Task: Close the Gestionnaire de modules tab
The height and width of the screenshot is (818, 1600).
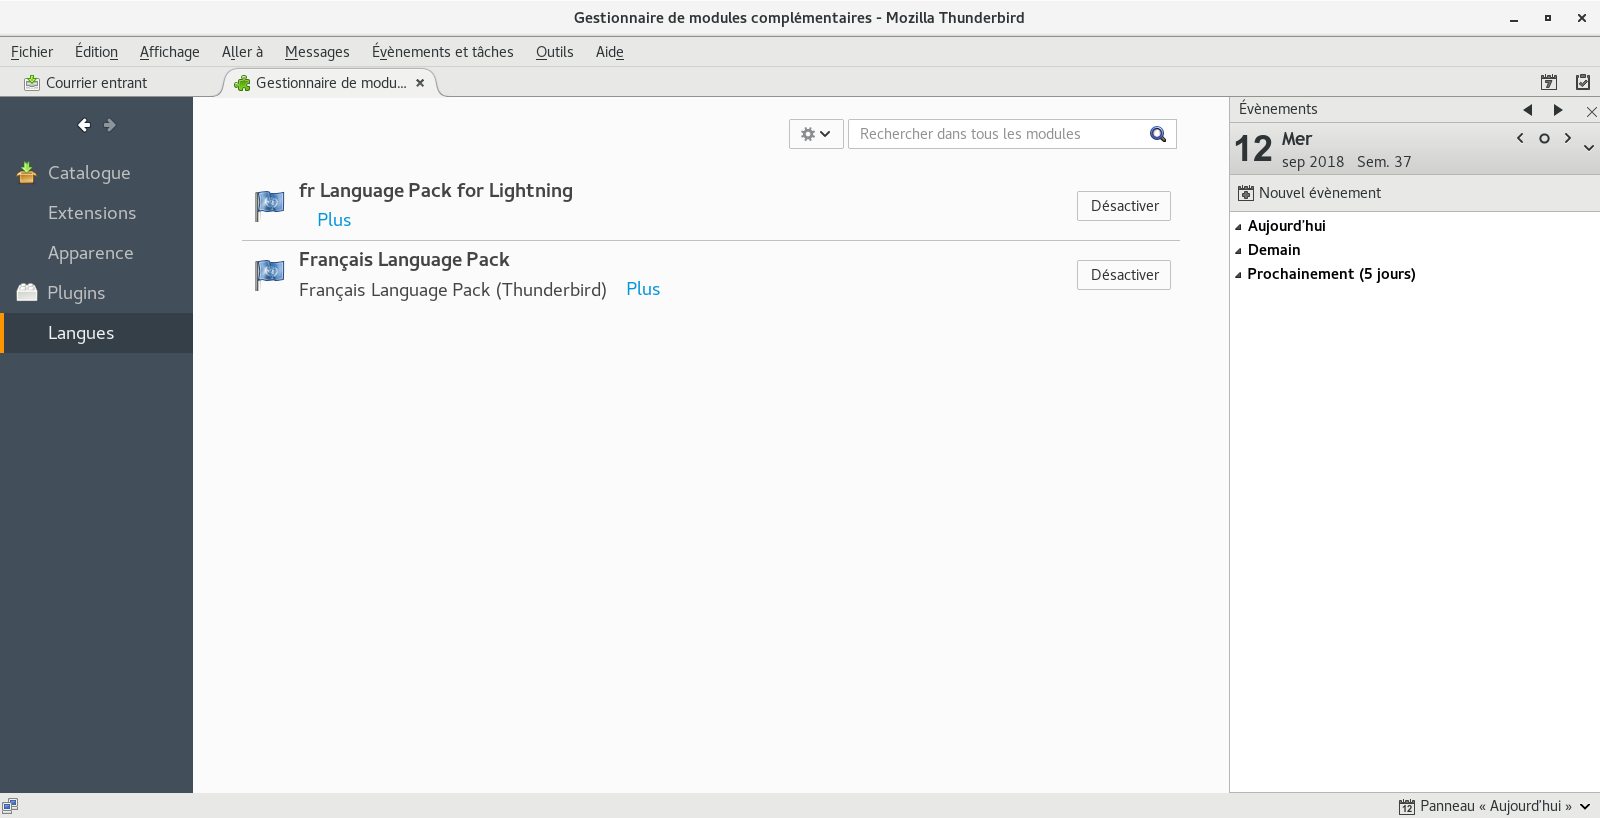Action: (420, 83)
